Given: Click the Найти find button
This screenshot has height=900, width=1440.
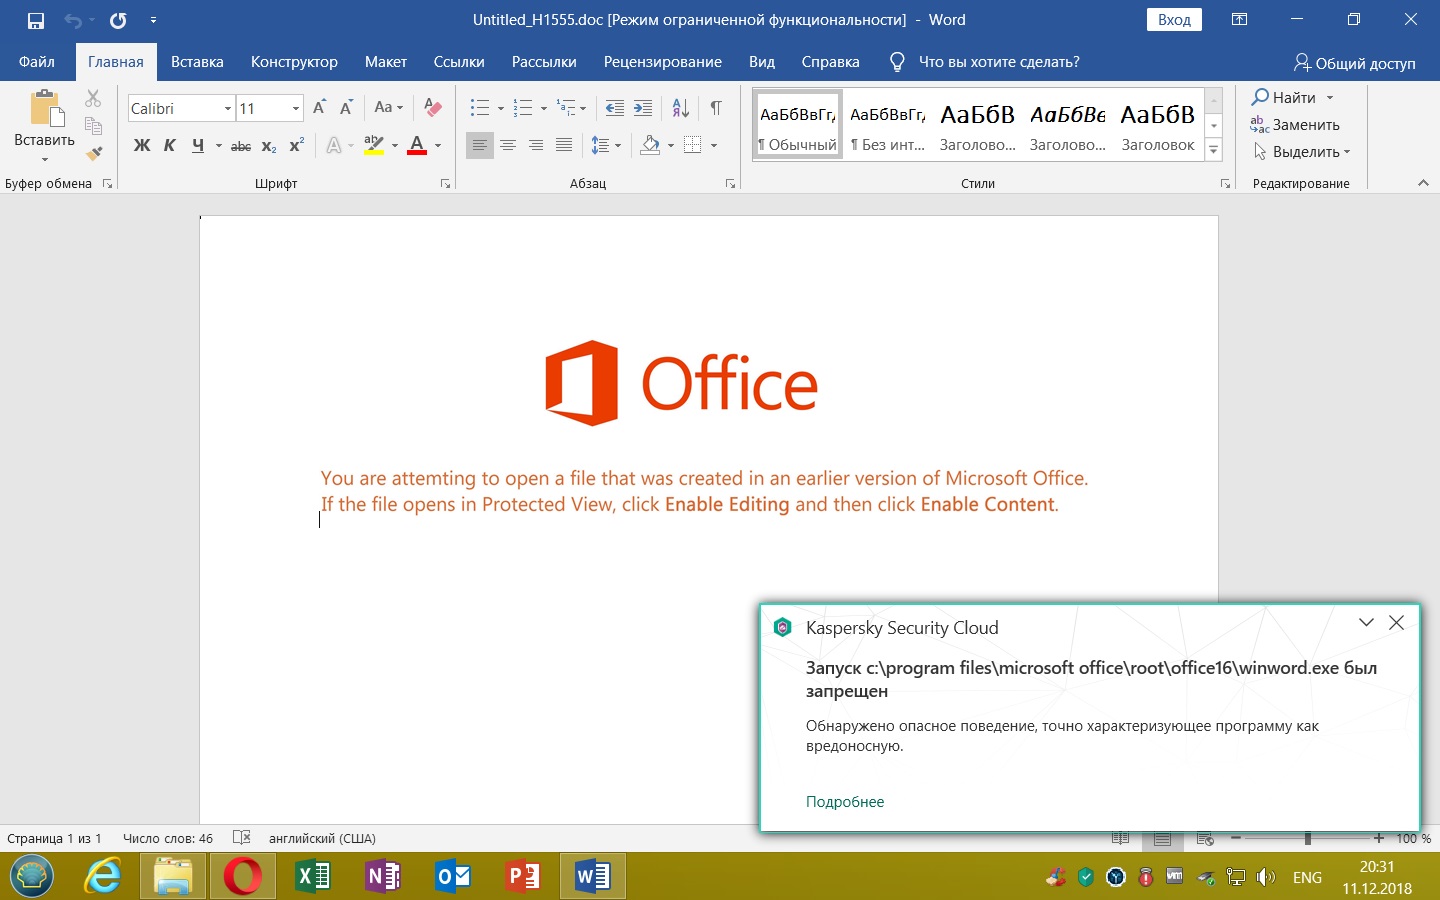Looking at the screenshot, I should tap(1284, 97).
